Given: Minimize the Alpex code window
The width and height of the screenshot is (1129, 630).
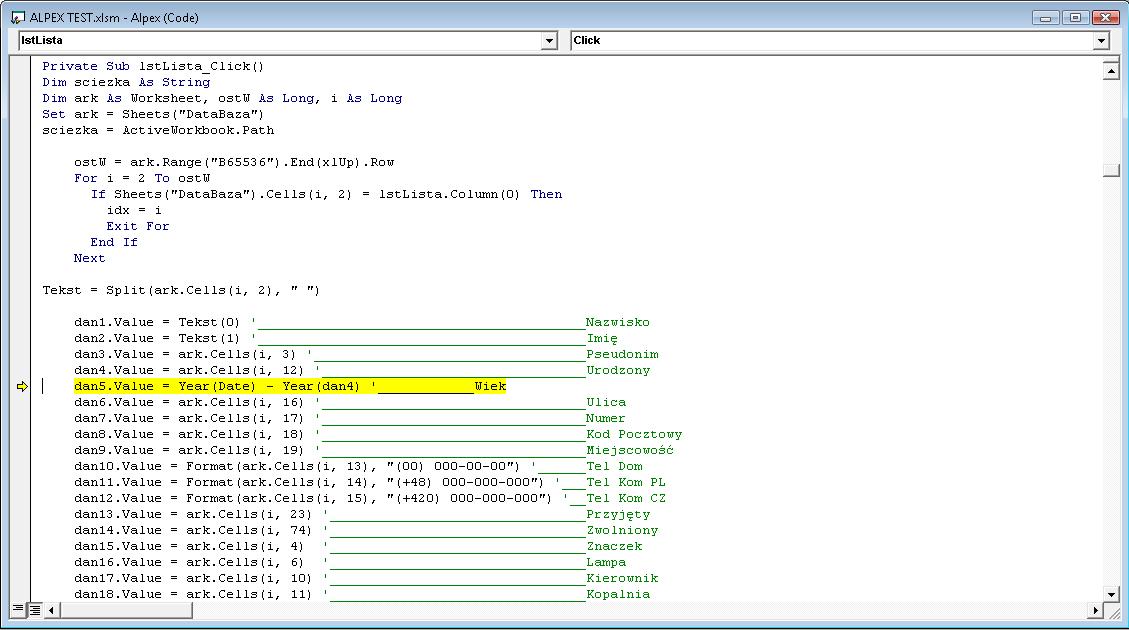Looking at the screenshot, I should tap(1045, 17).
